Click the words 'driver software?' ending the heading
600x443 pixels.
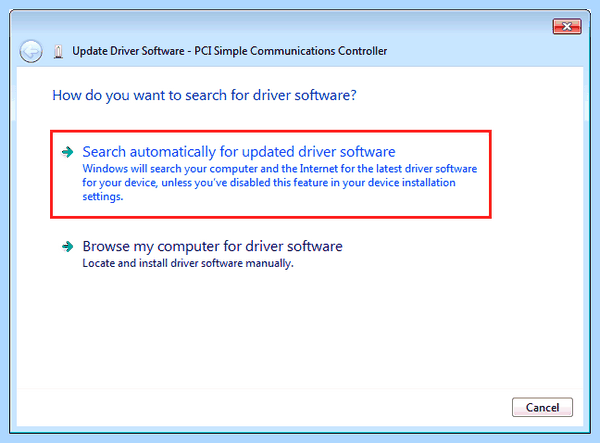click(305, 95)
